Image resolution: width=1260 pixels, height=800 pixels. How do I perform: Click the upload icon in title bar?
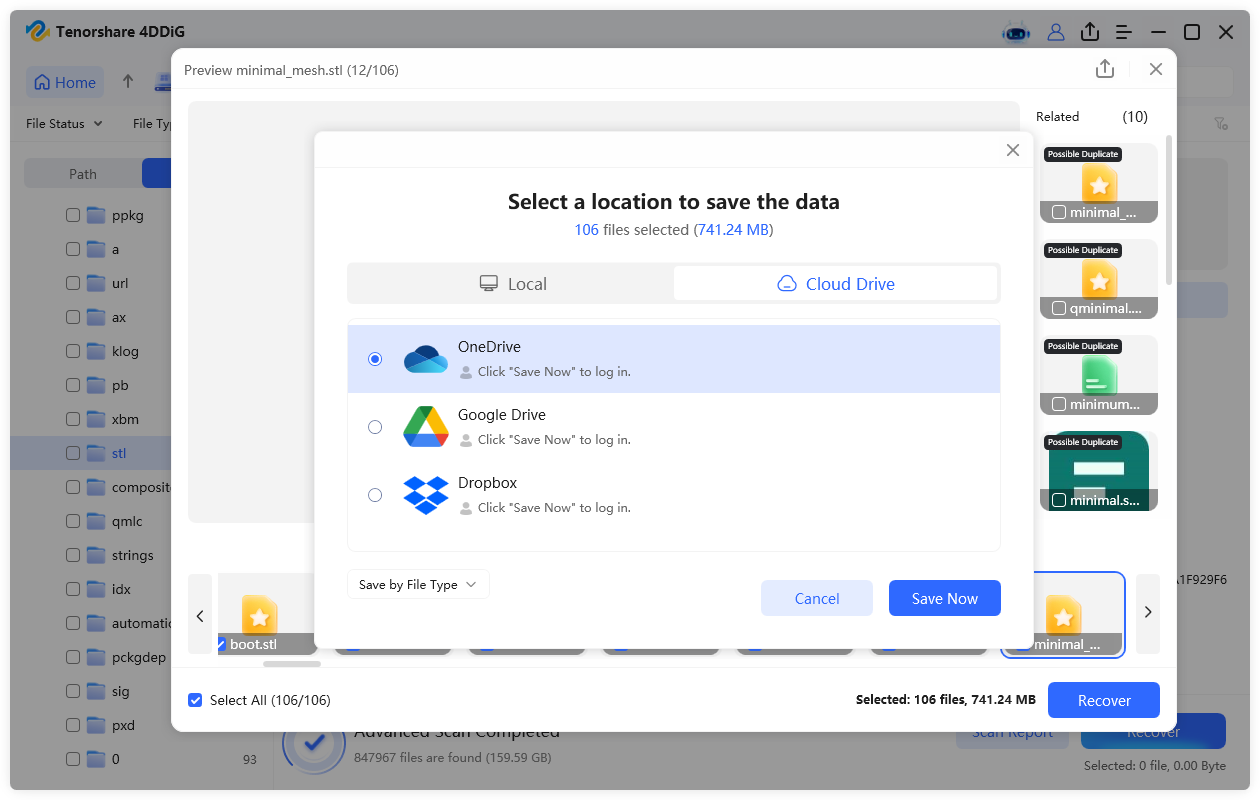(1090, 32)
